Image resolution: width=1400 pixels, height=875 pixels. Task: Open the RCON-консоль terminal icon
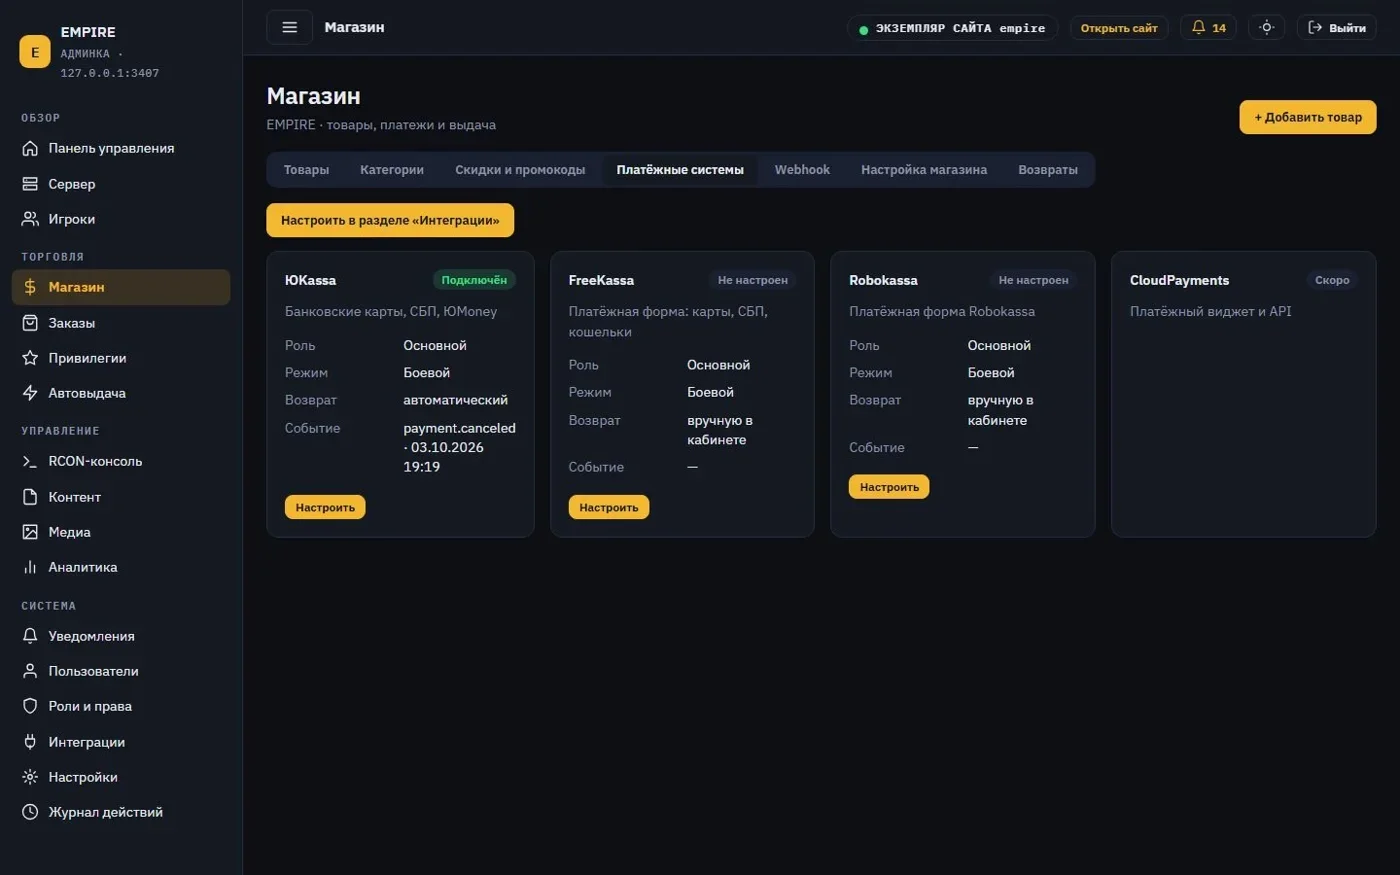click(30, 461)
